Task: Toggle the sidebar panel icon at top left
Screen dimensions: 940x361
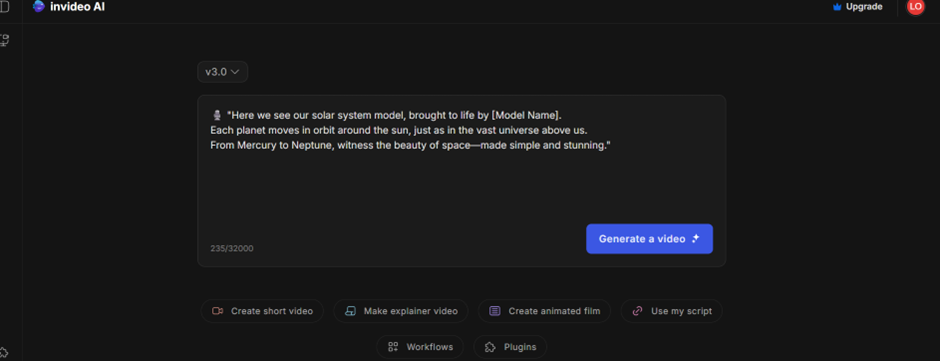Action: pos(4,7)
